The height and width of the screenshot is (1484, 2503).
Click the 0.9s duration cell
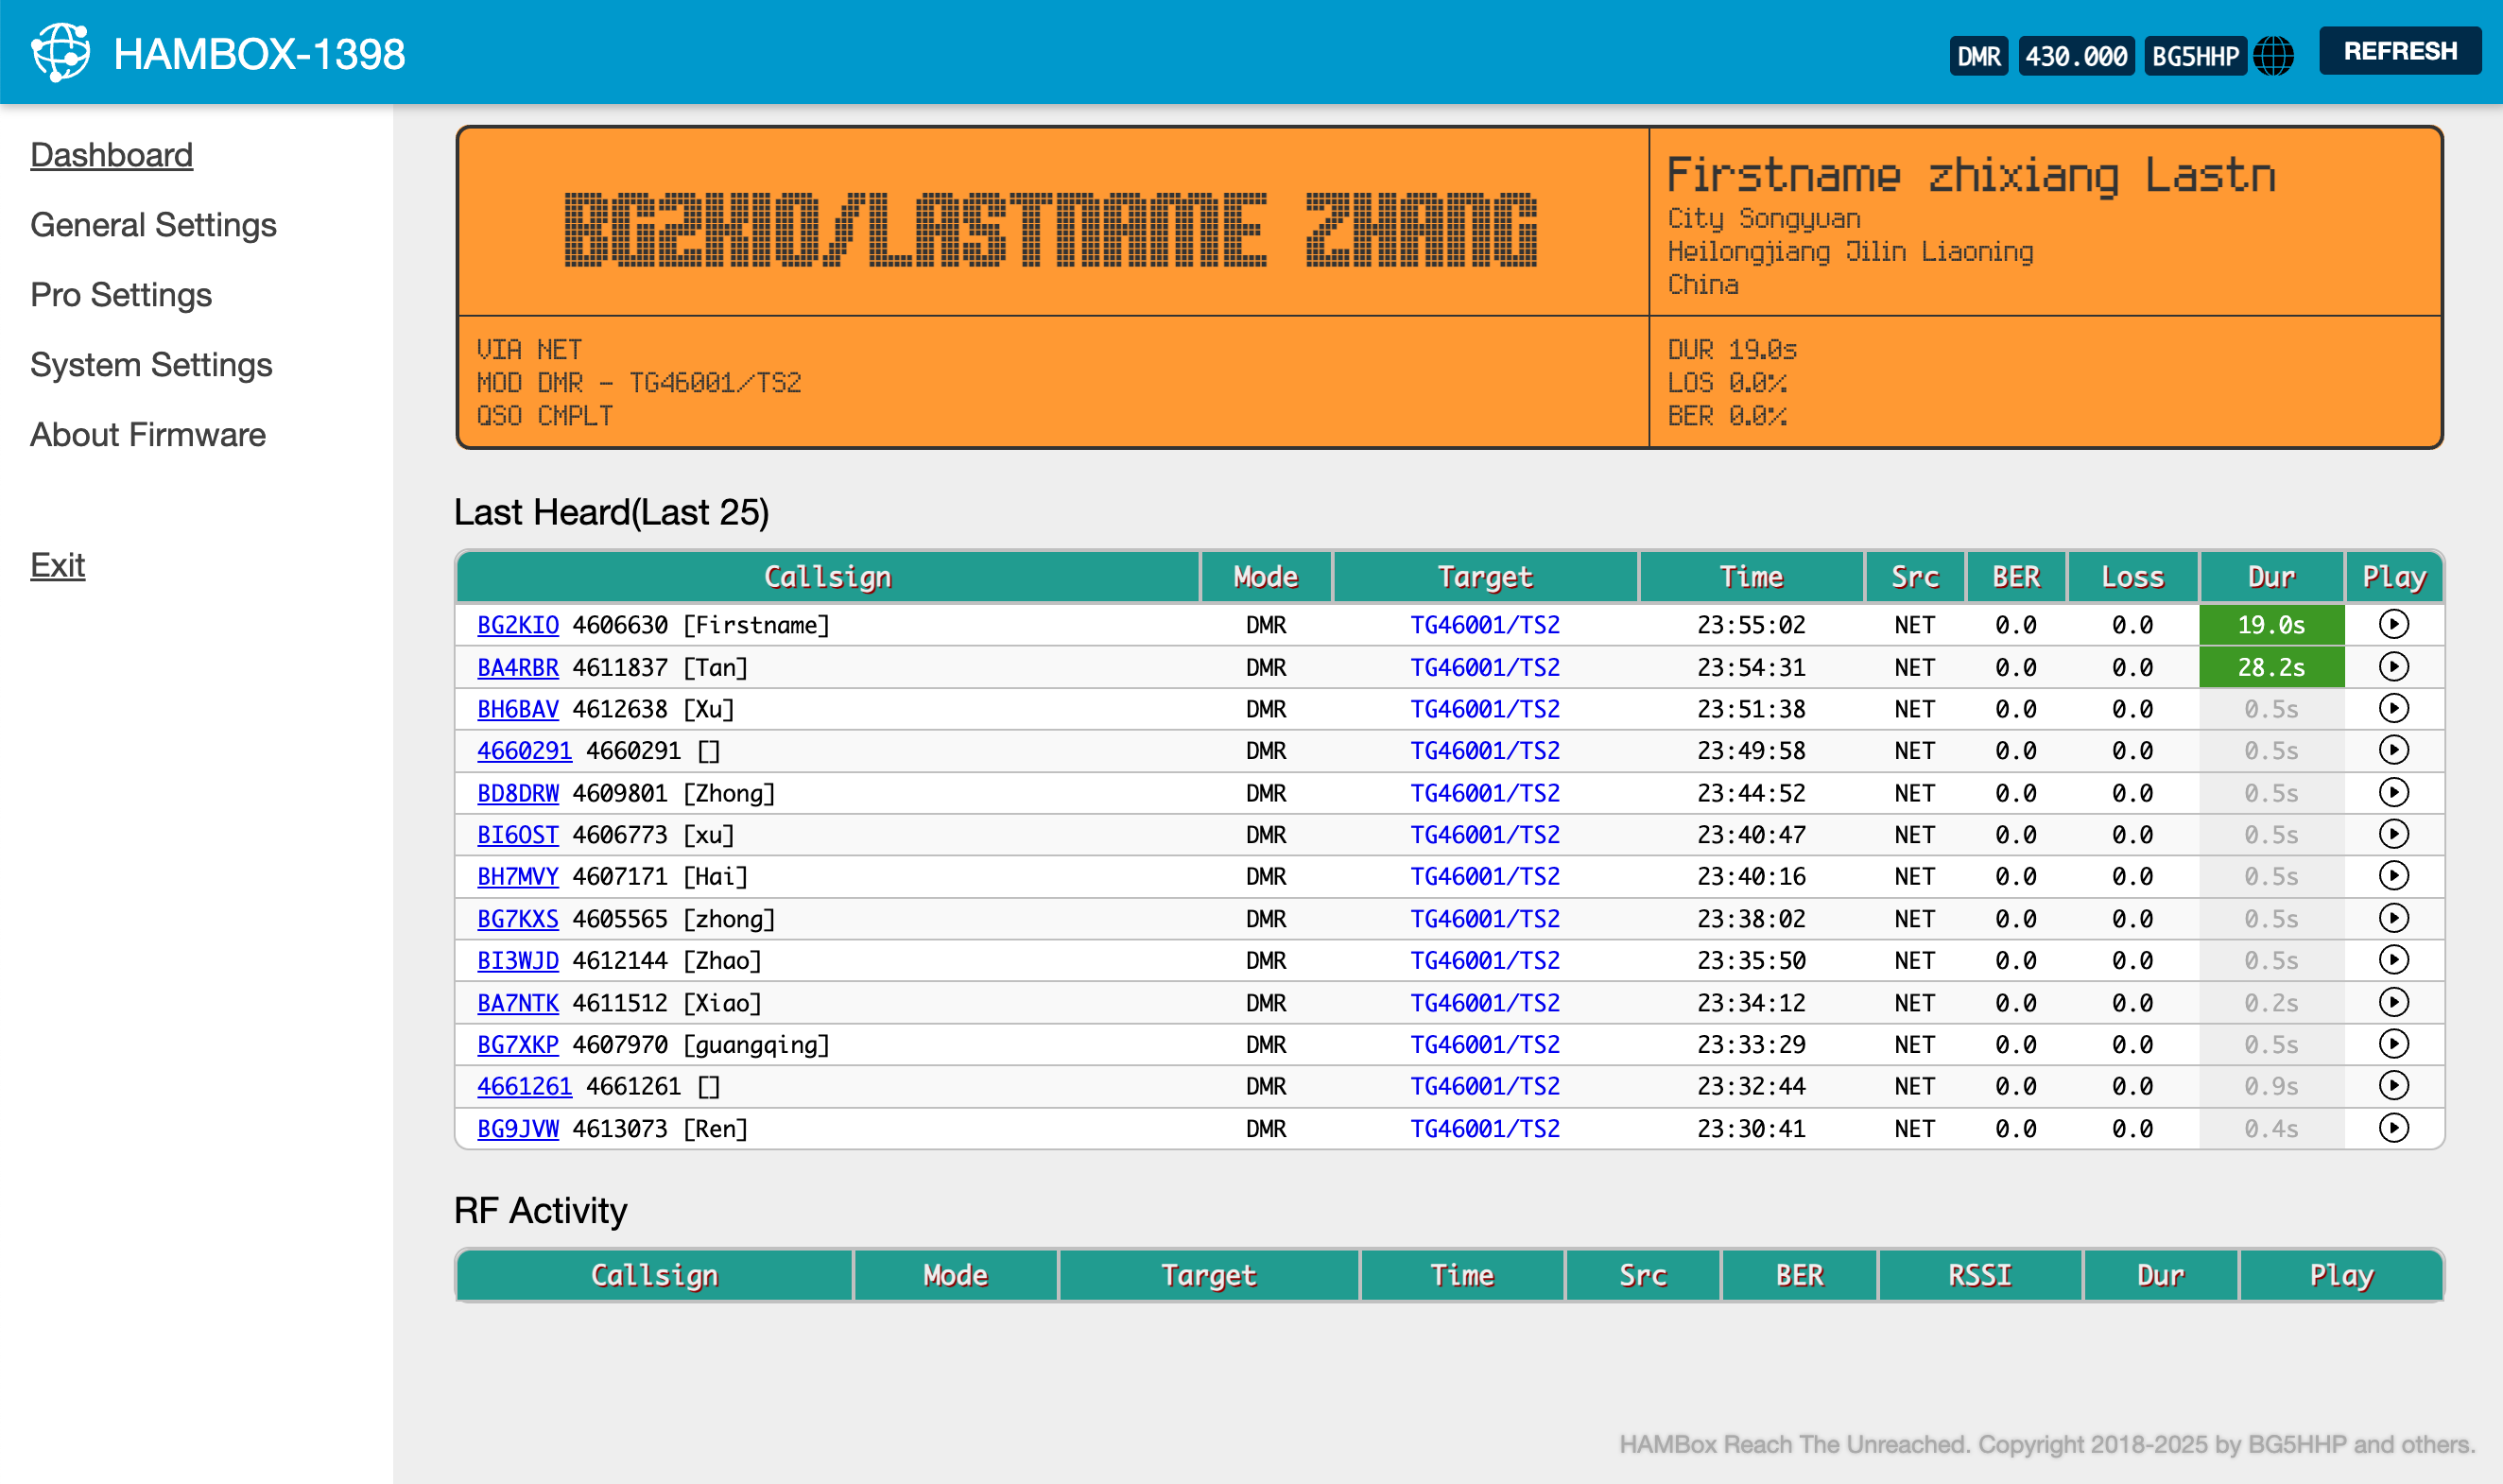pyautogui.click(x=2271, y=1086)
